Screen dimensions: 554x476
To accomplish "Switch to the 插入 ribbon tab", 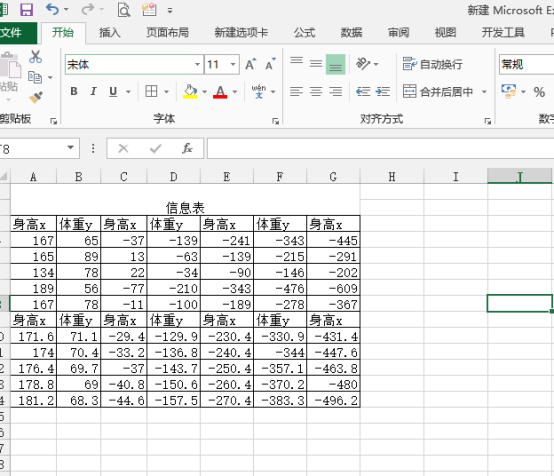I will point(110,33).
